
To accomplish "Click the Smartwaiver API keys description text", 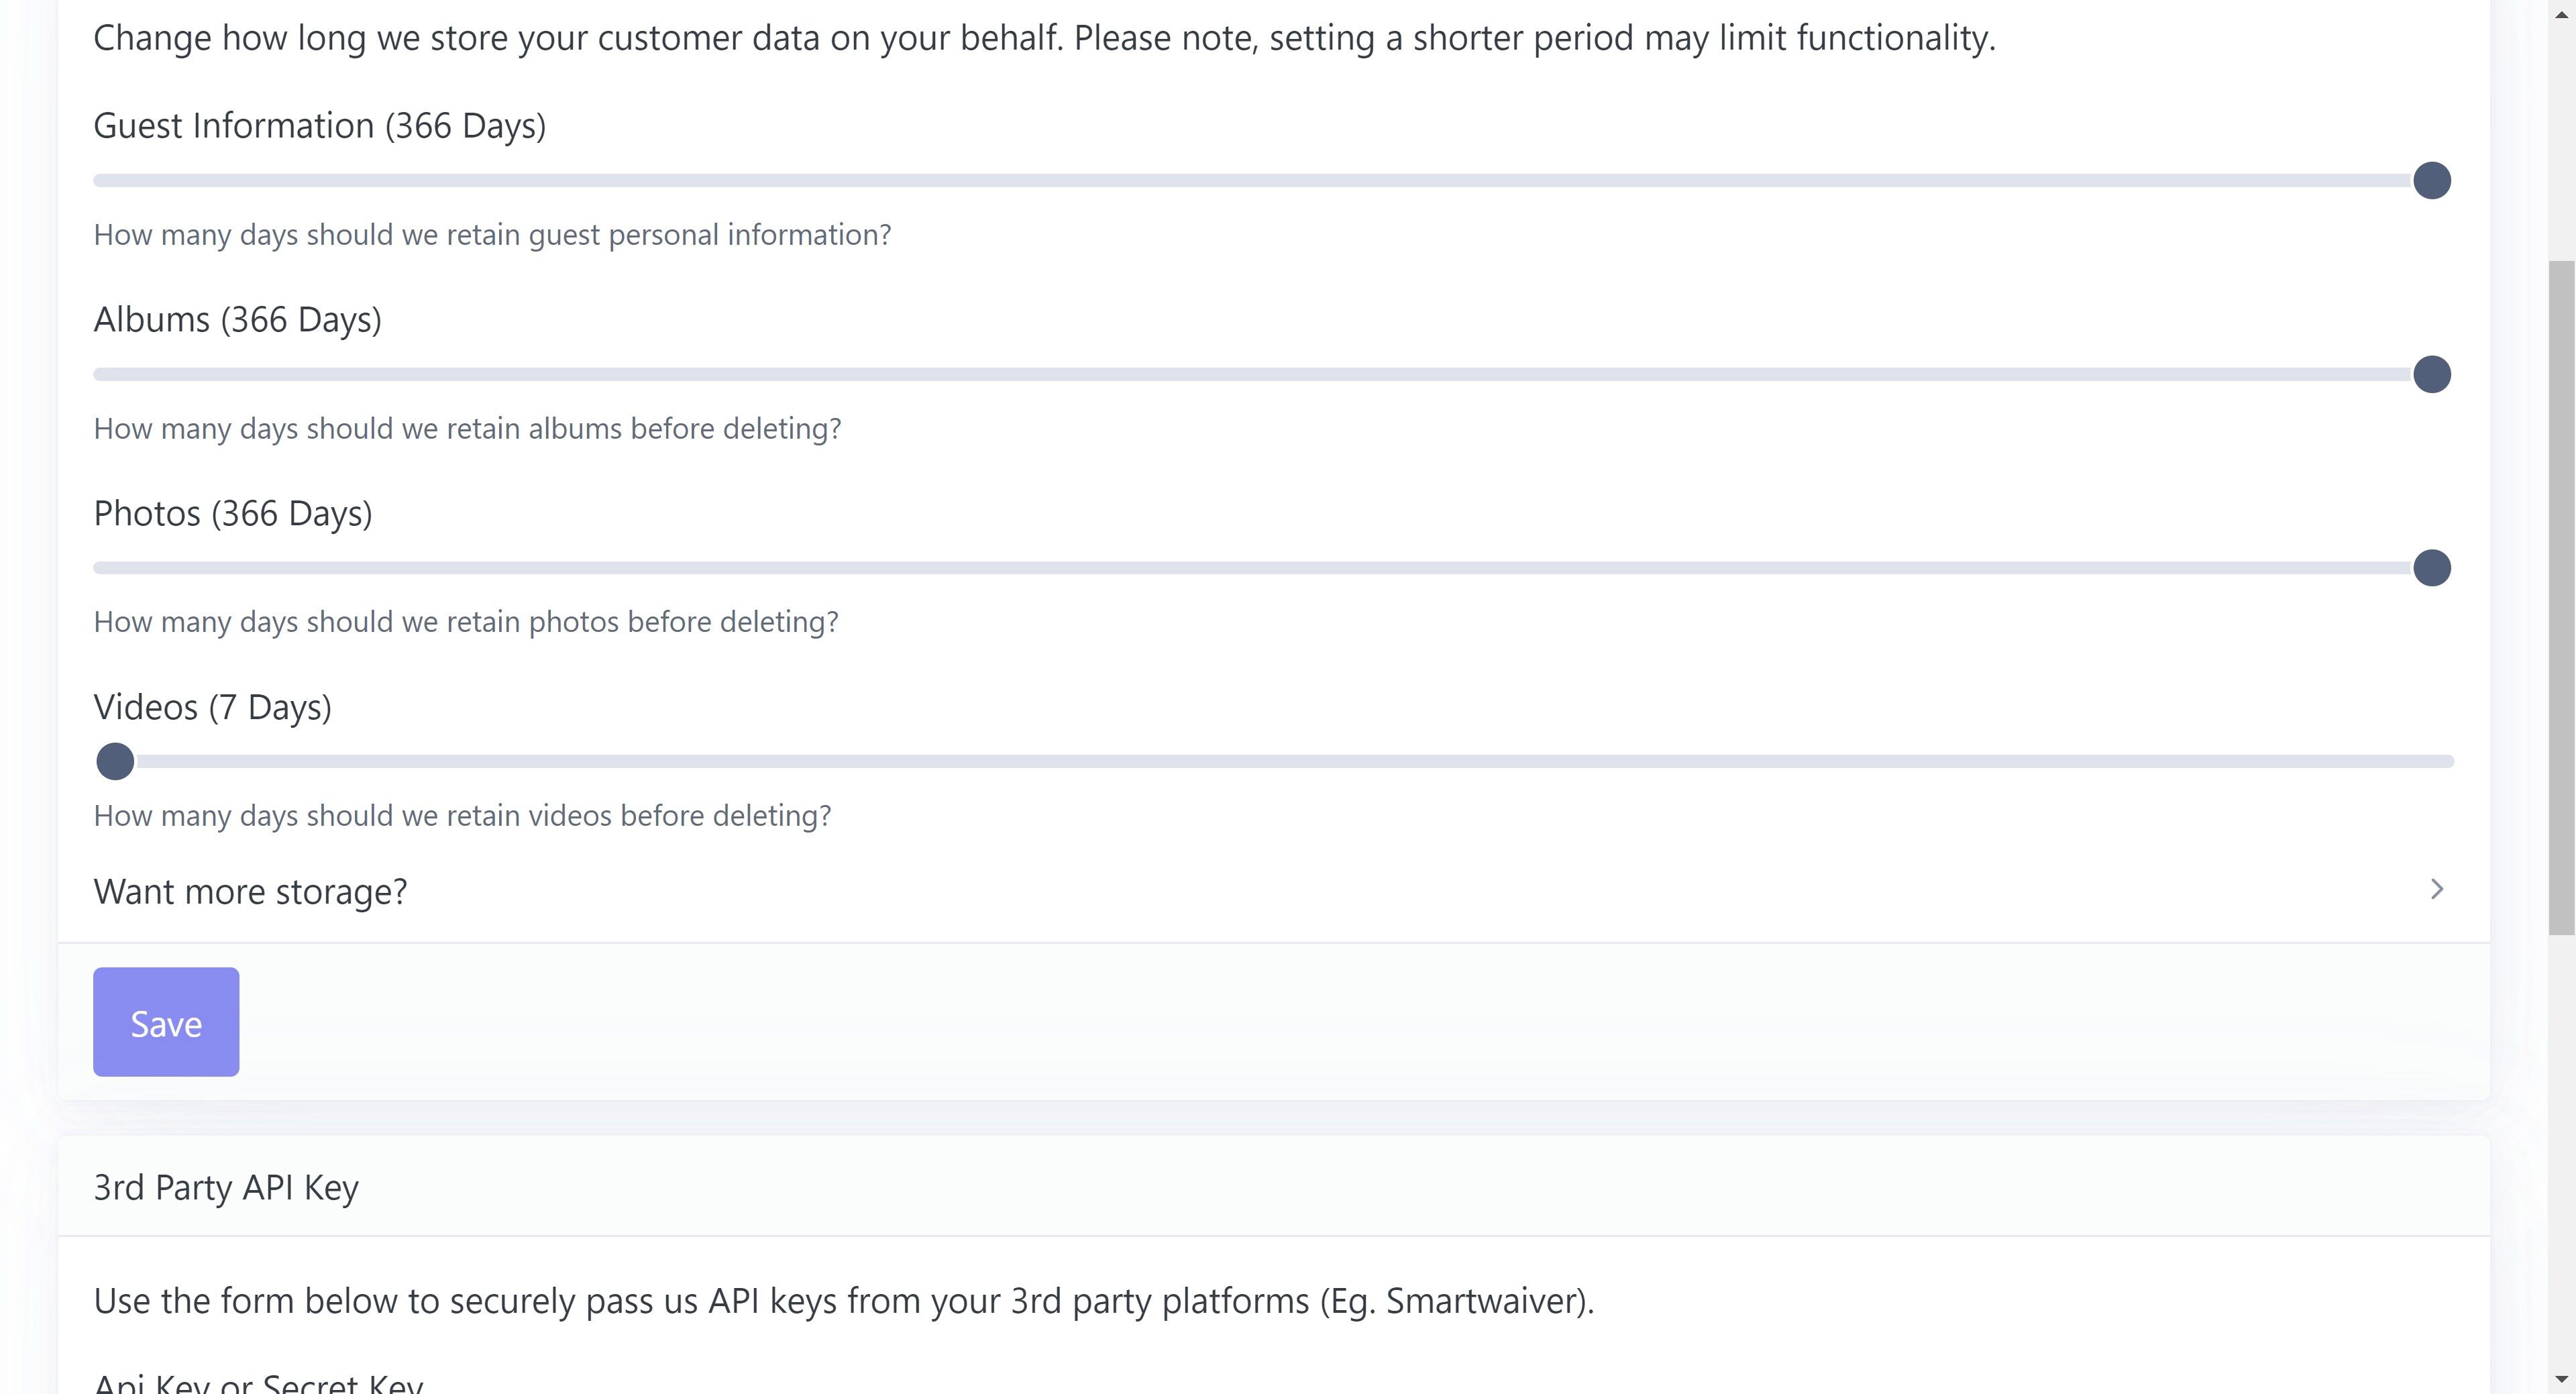I will [843, 1301].
